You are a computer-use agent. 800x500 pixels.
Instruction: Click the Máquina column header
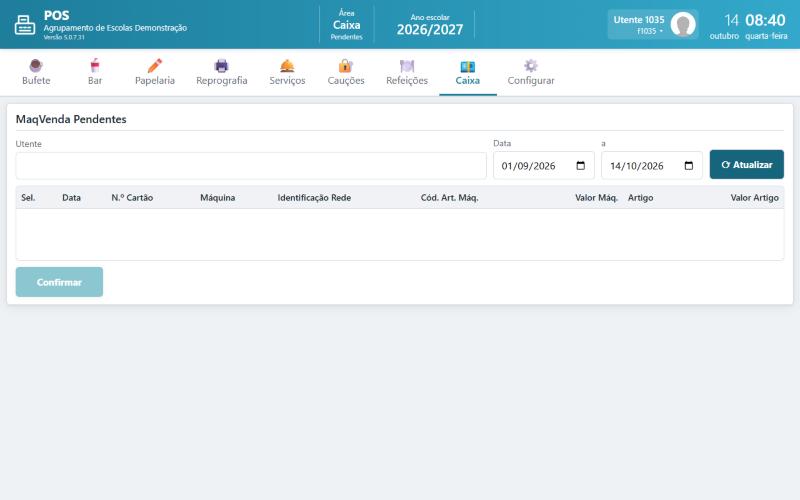(217, 197)
